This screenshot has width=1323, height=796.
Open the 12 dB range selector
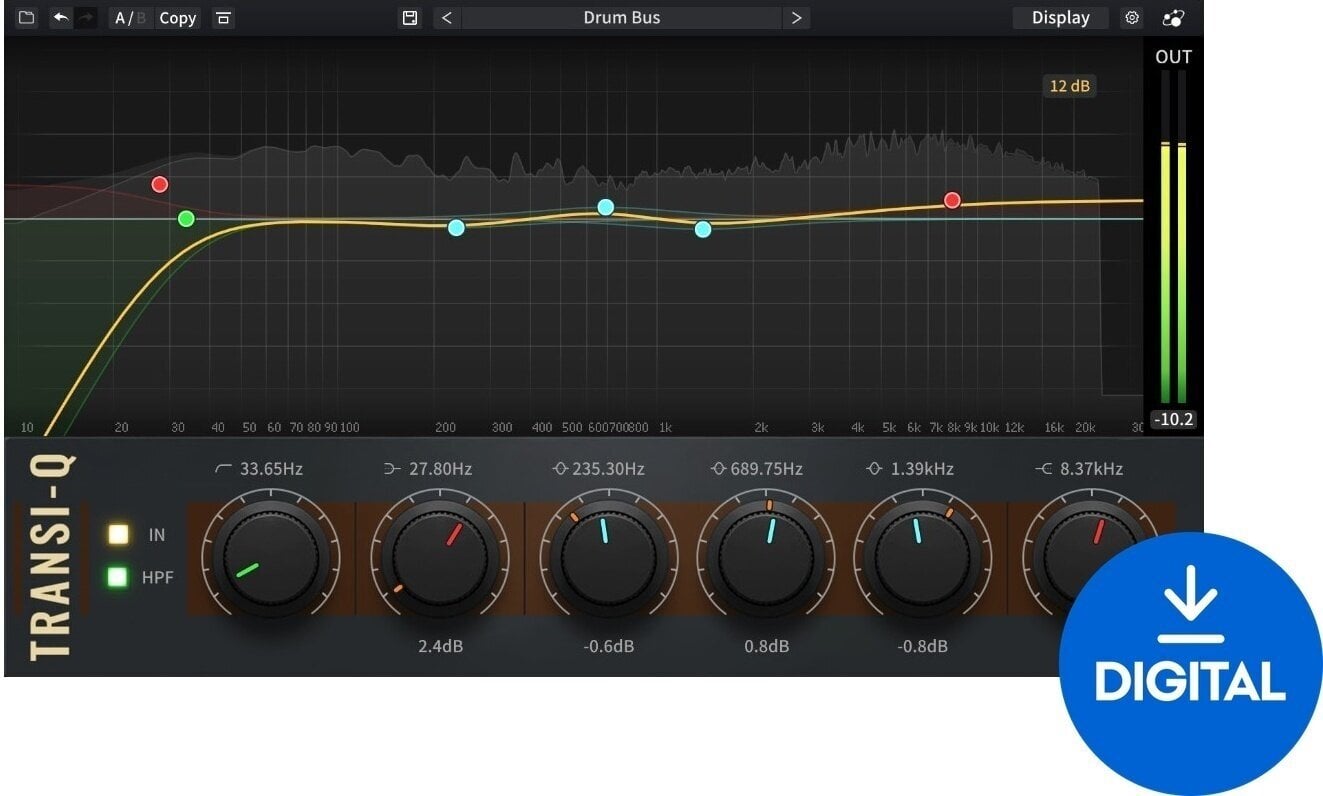click(x=1069, y=86)
